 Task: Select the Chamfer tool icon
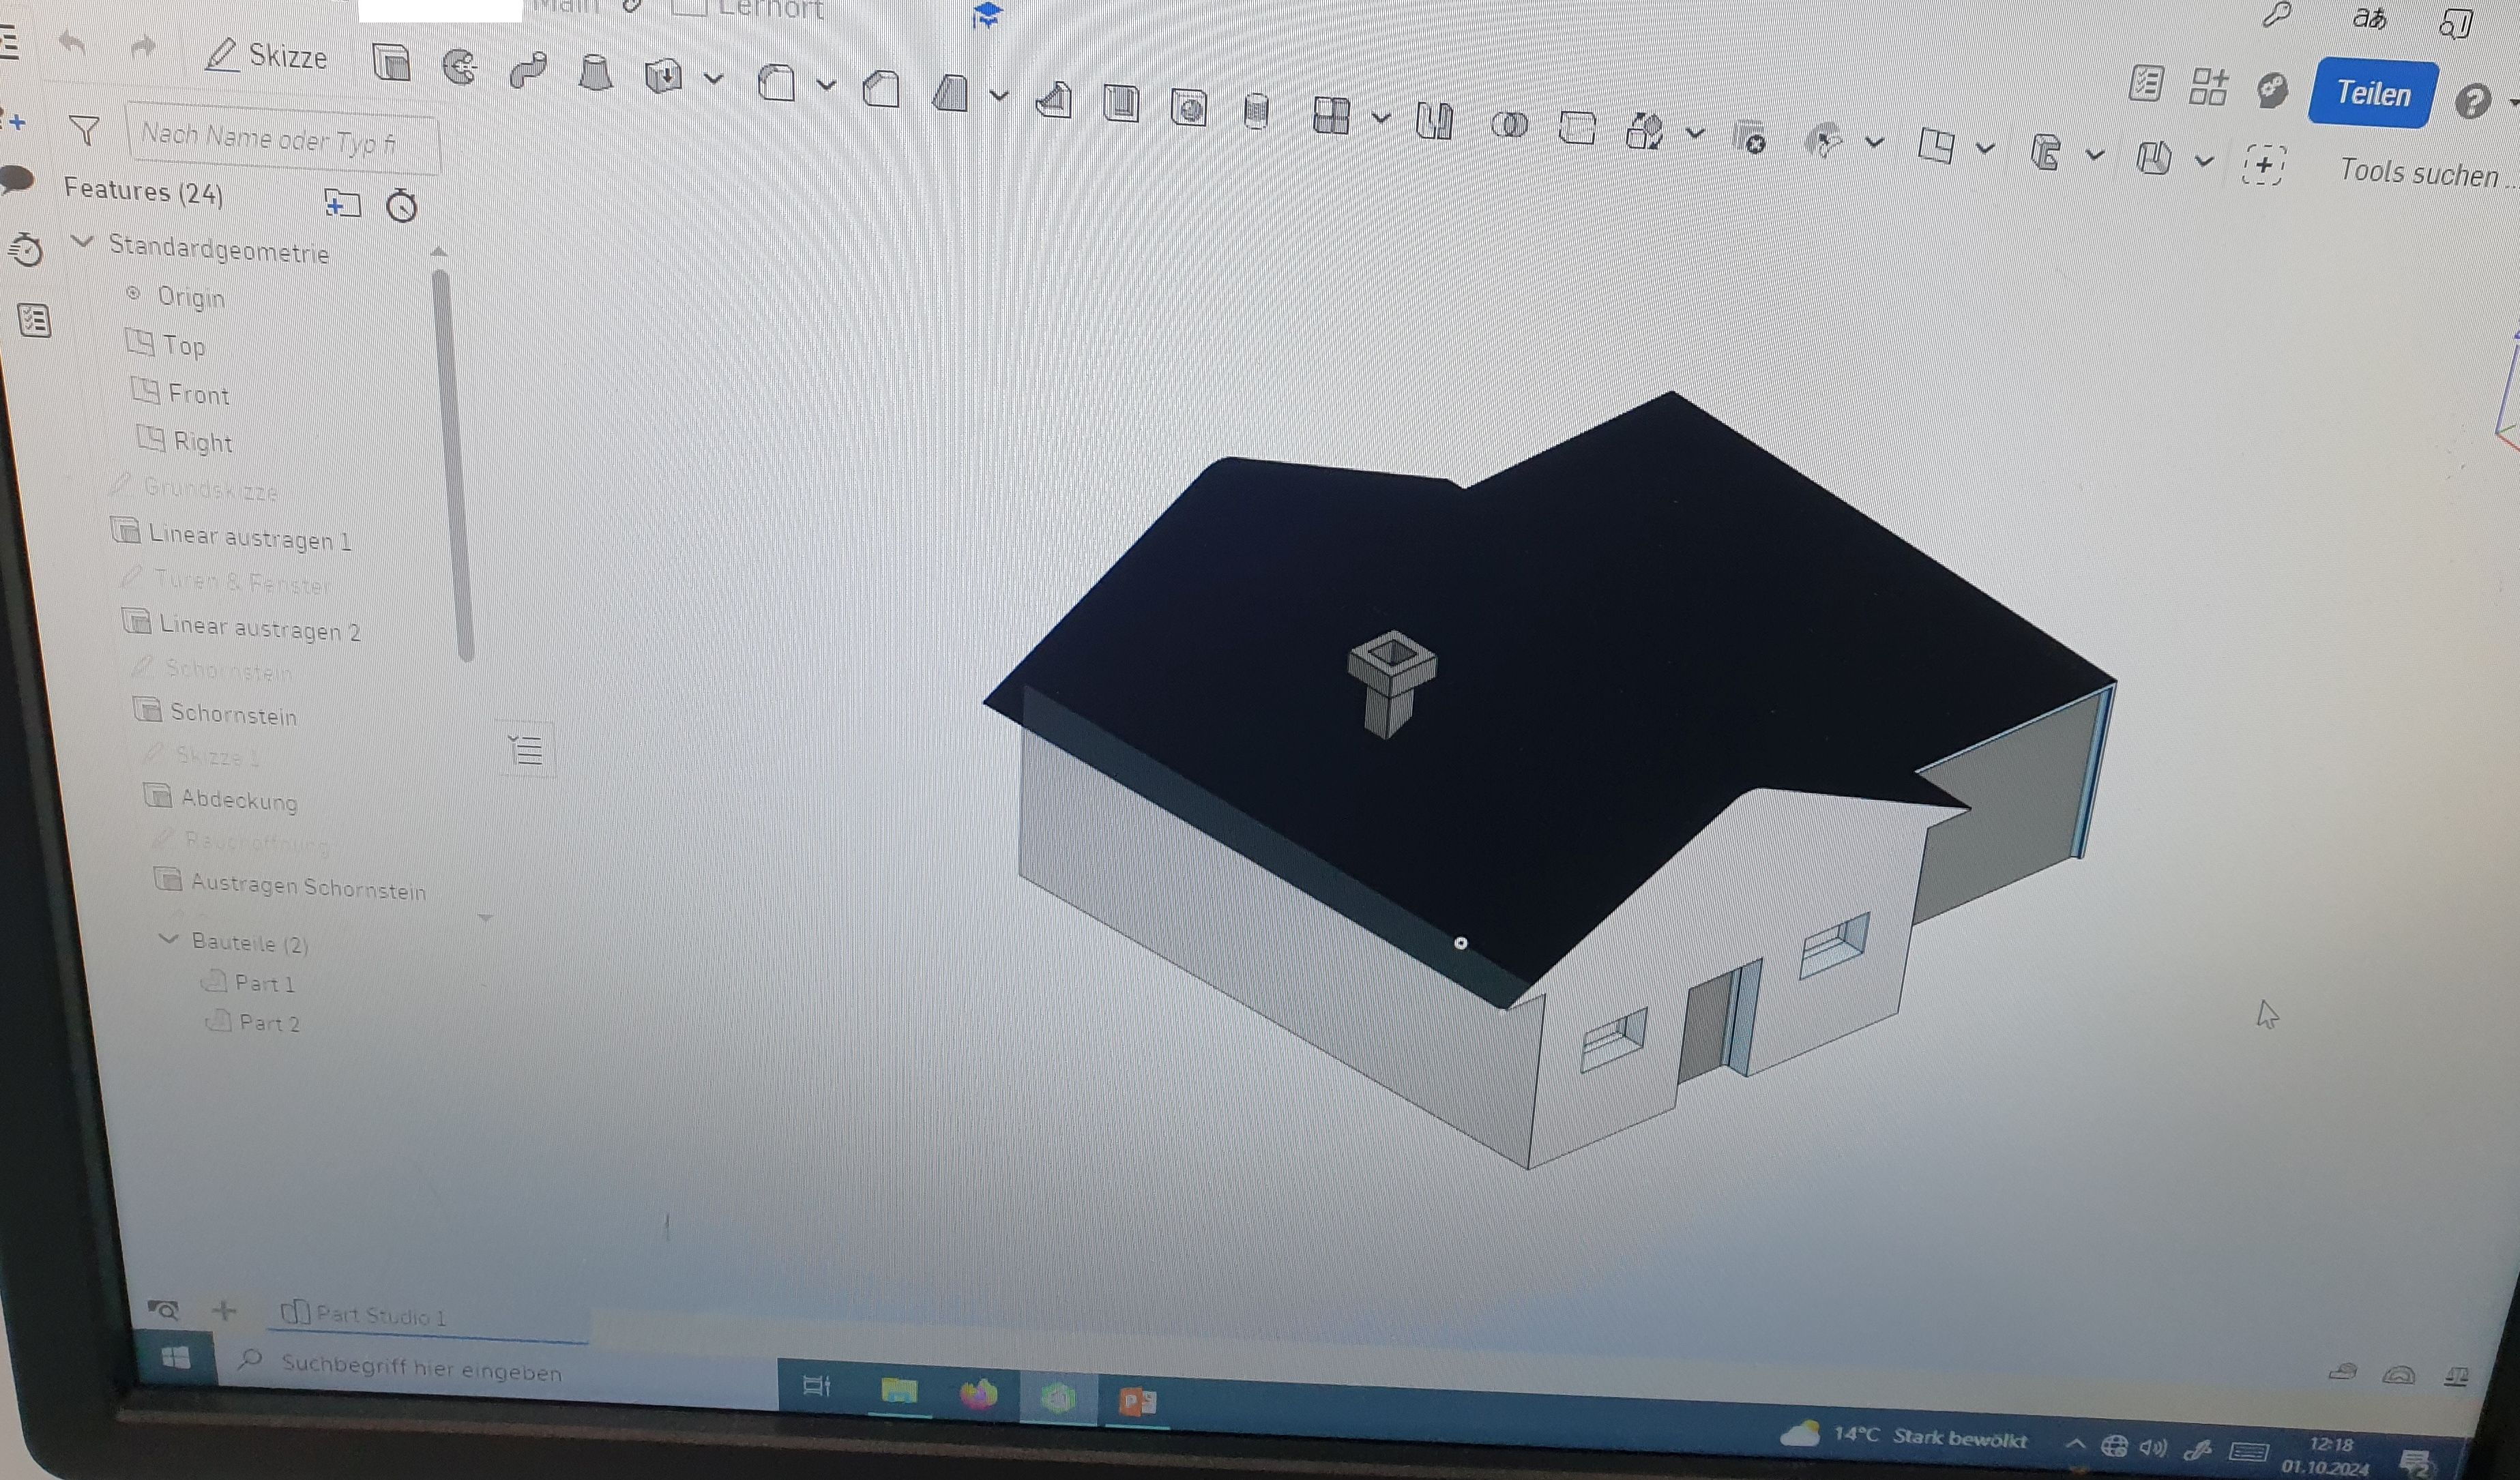pyautogui.click(x=881, y=89)
